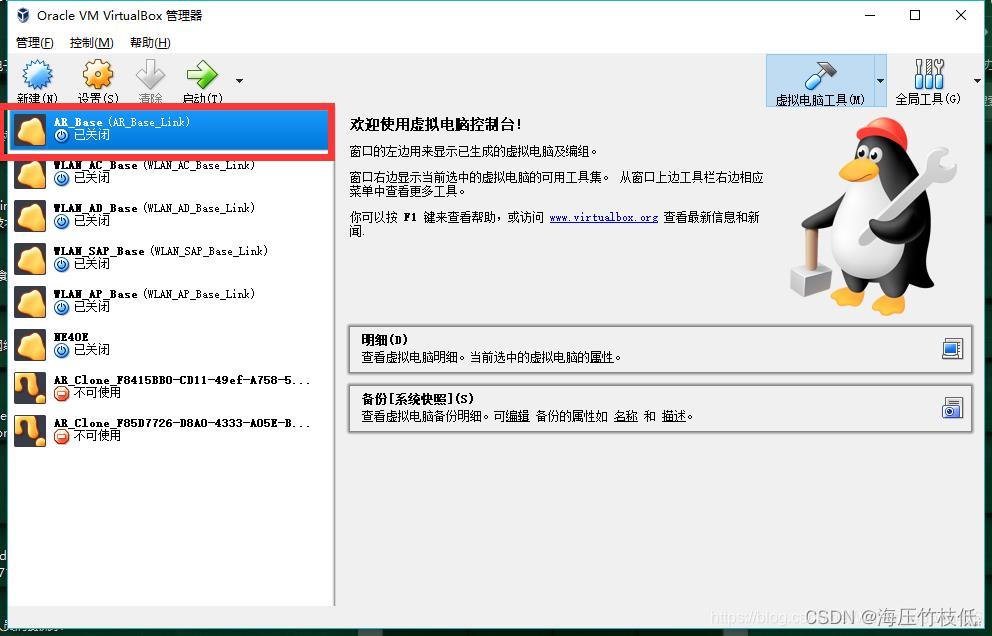992x636 pixels.
Task: Open the www.virtualbox.org link
Action: click(x=604, y=217)
